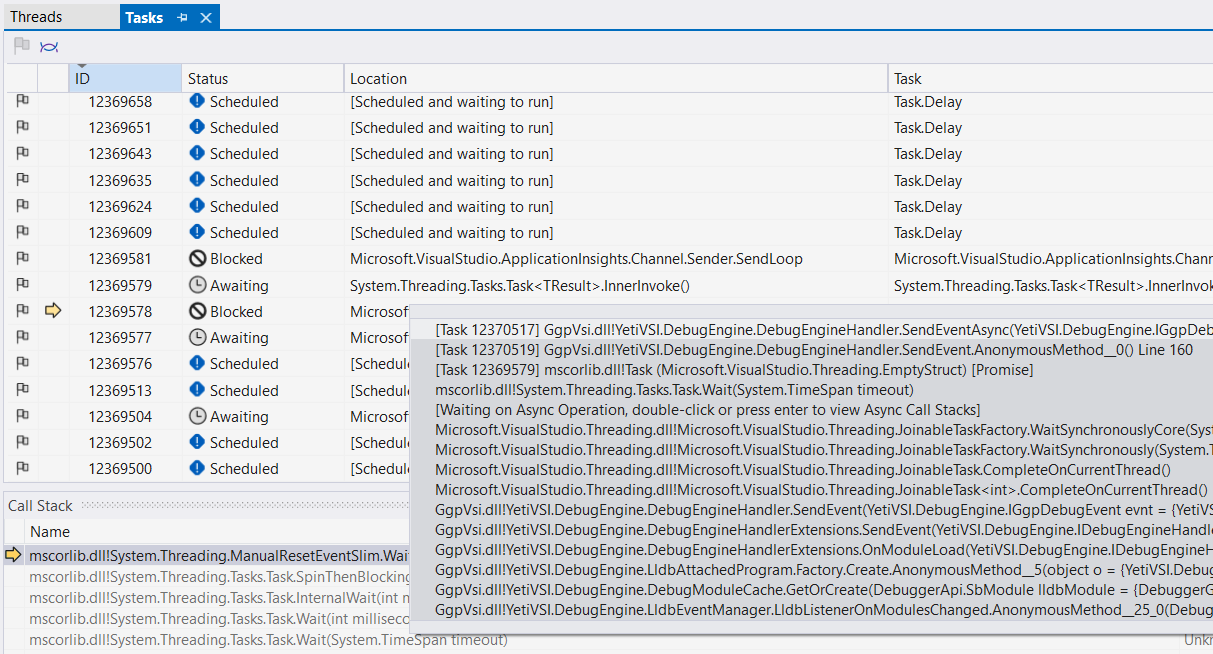Close the Tasks tab
Image resolution: width=1213 pixels, height=654 pixels.
click(x=206, y=18)
